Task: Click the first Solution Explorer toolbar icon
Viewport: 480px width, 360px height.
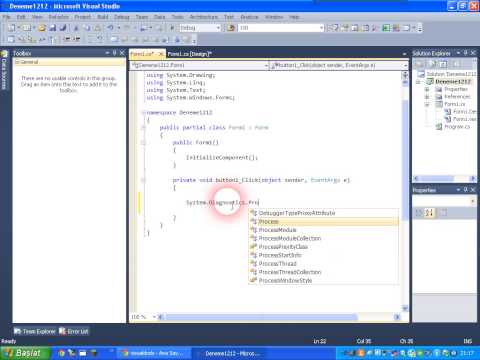Action: (x=420, y=64)
